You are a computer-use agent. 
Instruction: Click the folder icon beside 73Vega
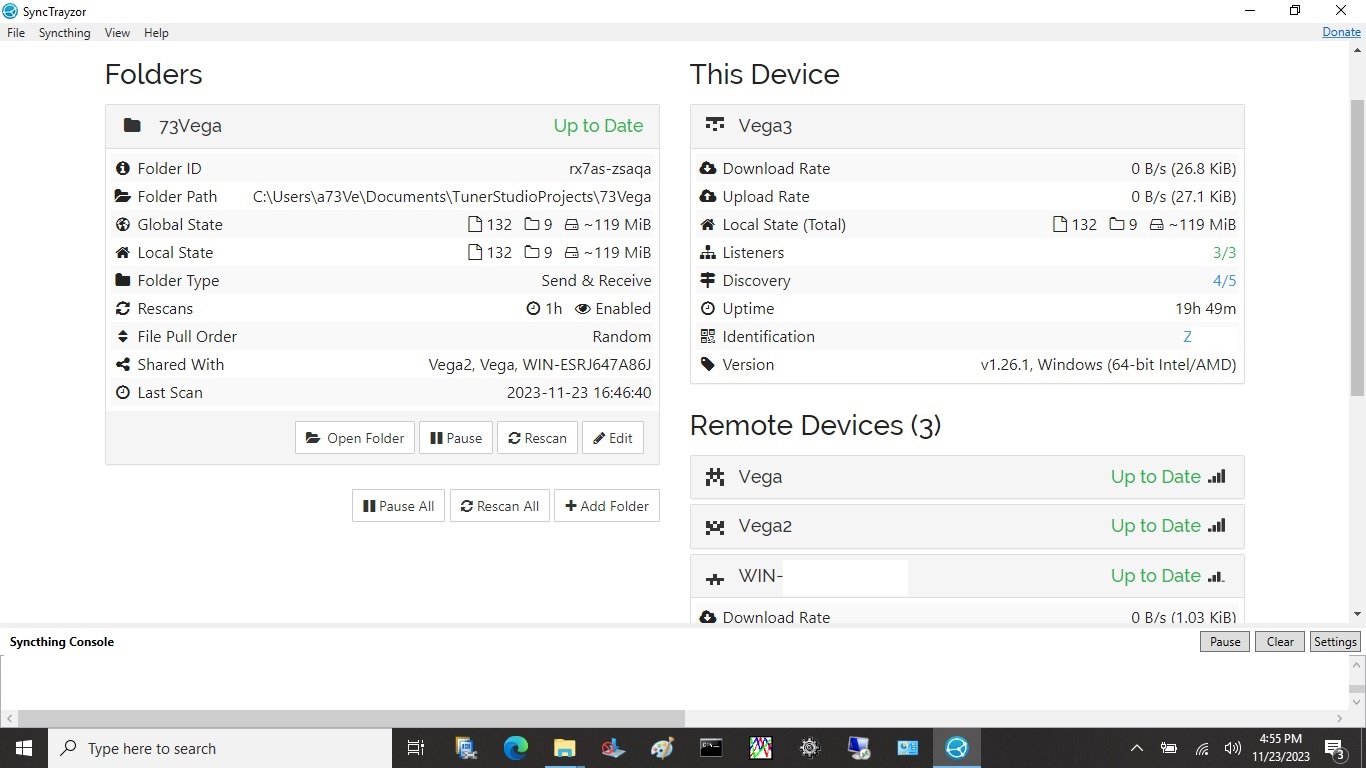click(132, 126)
